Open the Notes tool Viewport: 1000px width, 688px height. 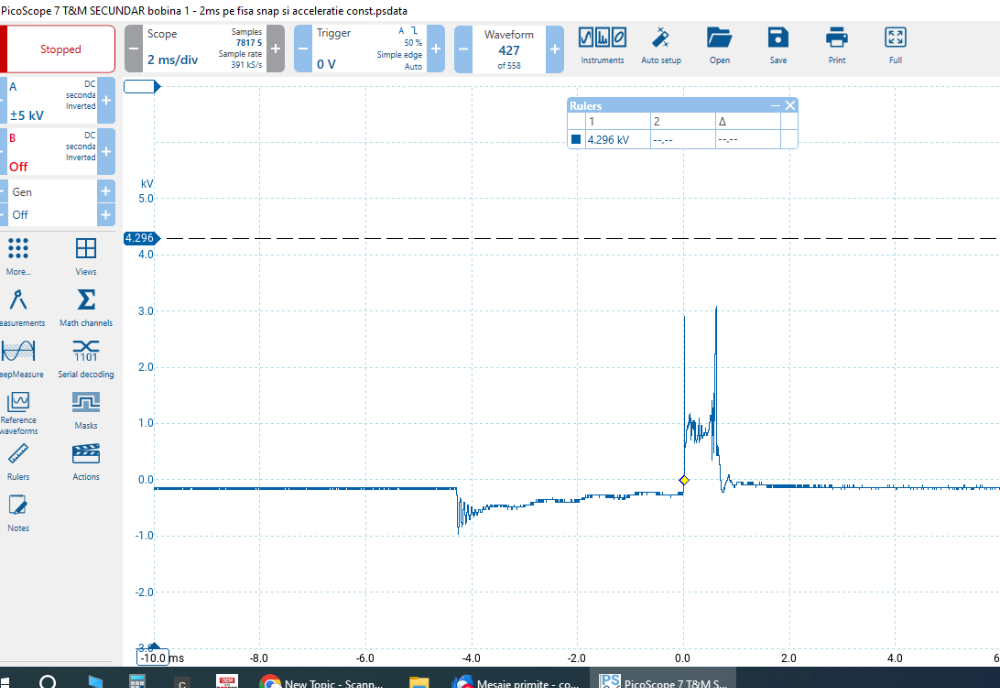coord(18,512)
